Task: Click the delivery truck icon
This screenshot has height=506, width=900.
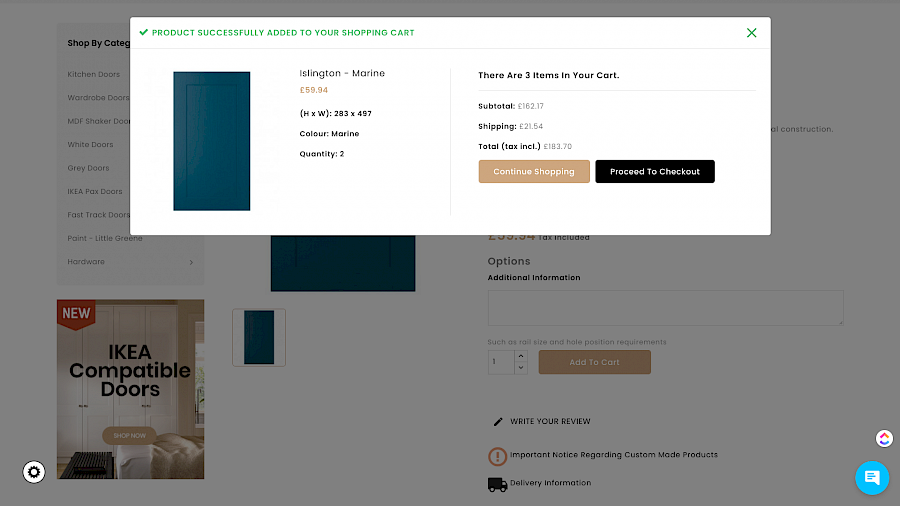Action: coord(497,485)
